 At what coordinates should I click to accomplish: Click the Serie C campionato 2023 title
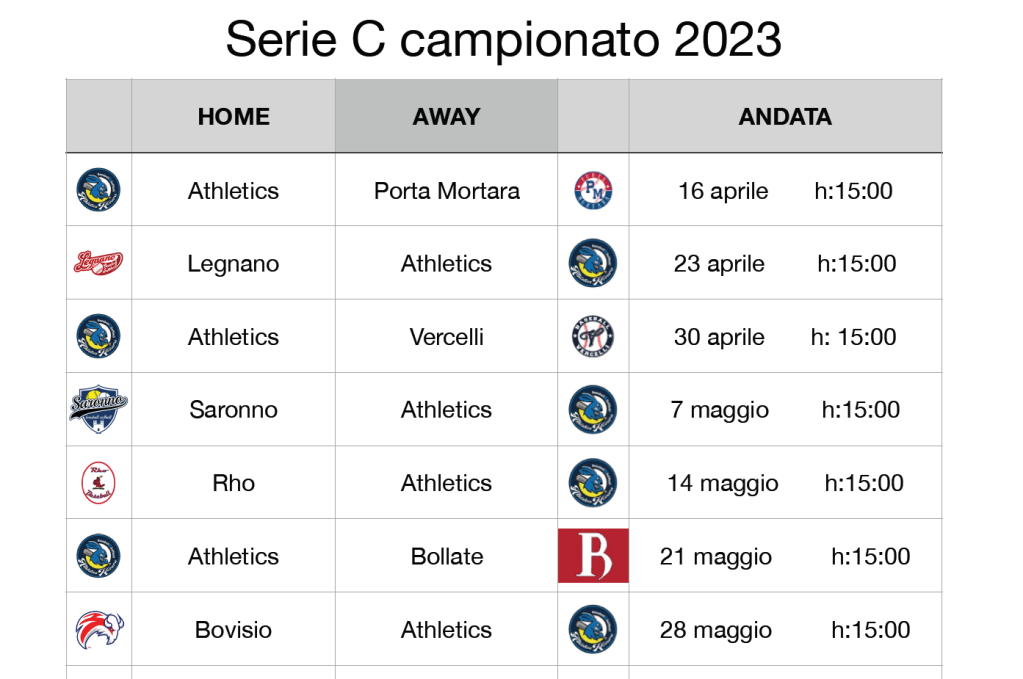pos(503,40)
